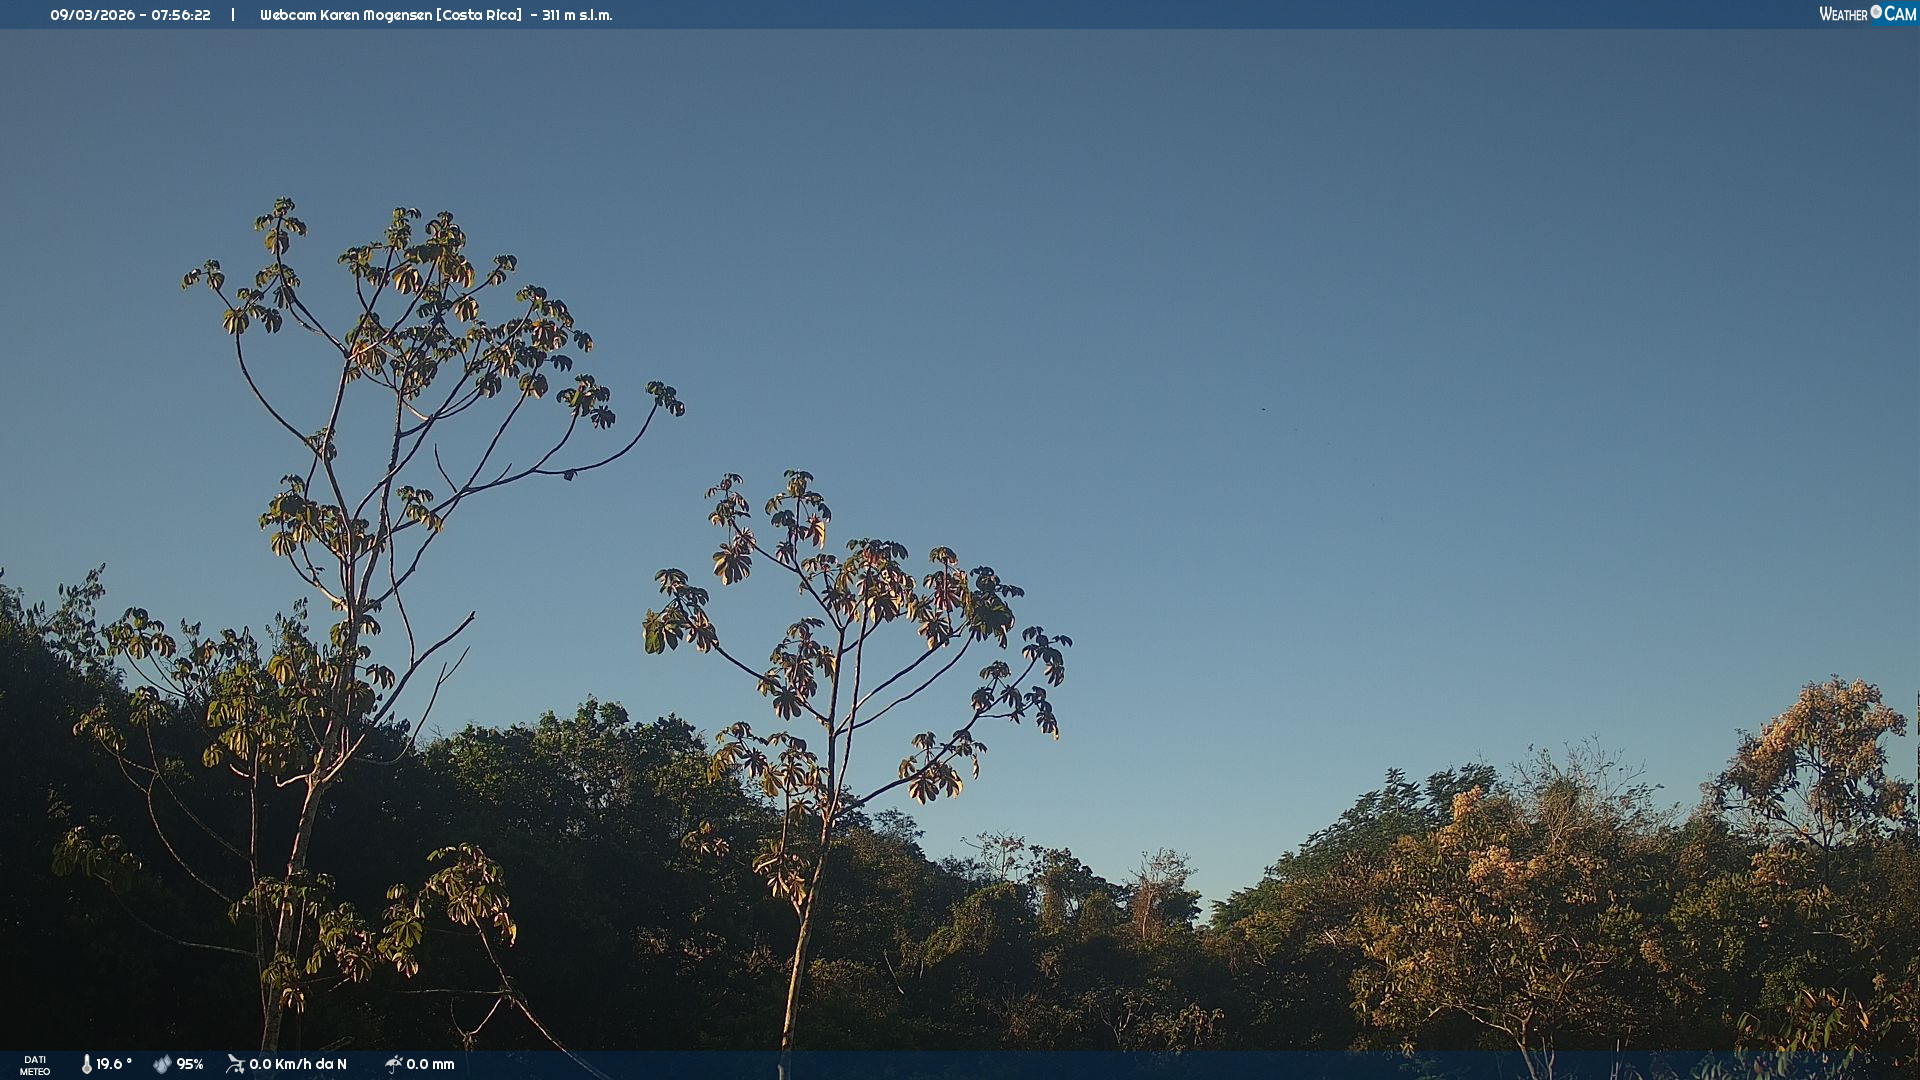Click the 311 m s.l.m. altitude text
The height and width of the screenshot is (1080, 1920).
click(x=577, y=15)
